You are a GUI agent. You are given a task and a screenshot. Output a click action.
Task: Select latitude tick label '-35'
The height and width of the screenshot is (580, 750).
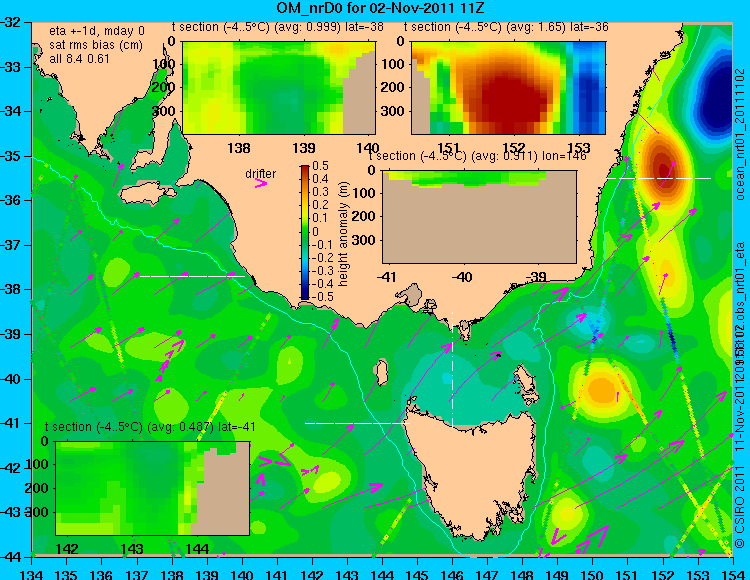tap(11, 156)
